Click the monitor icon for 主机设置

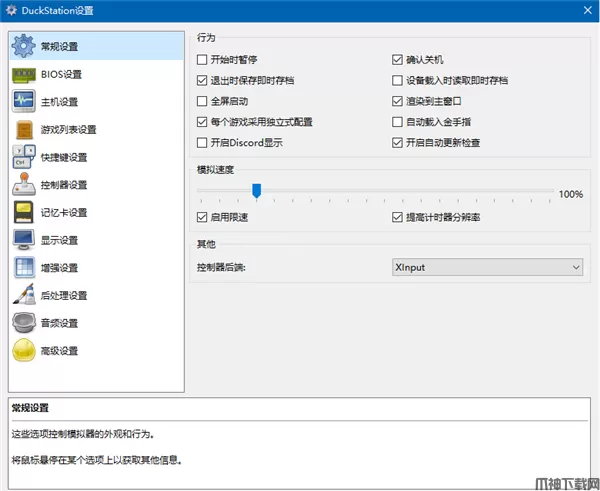tap(23, 101)
